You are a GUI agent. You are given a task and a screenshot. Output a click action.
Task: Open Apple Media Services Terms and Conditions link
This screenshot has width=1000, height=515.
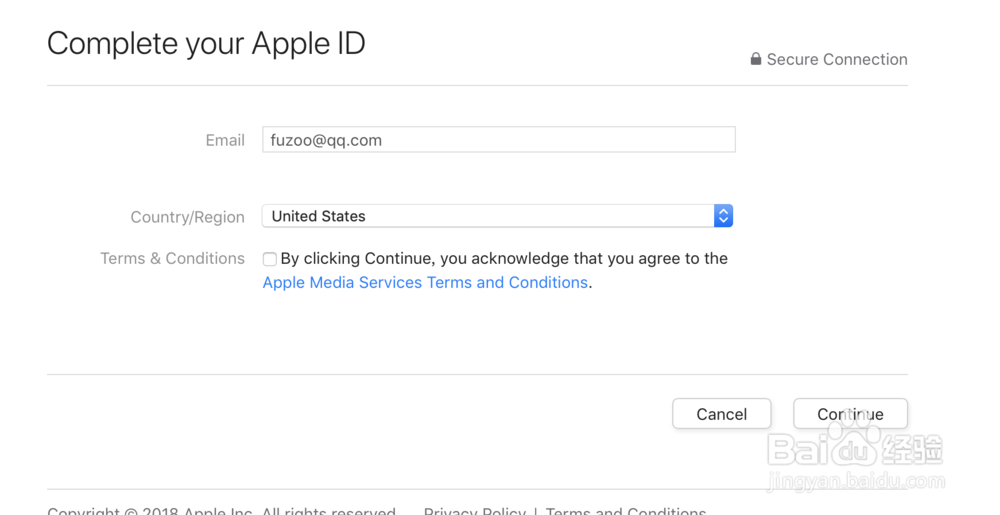(425, 282)
